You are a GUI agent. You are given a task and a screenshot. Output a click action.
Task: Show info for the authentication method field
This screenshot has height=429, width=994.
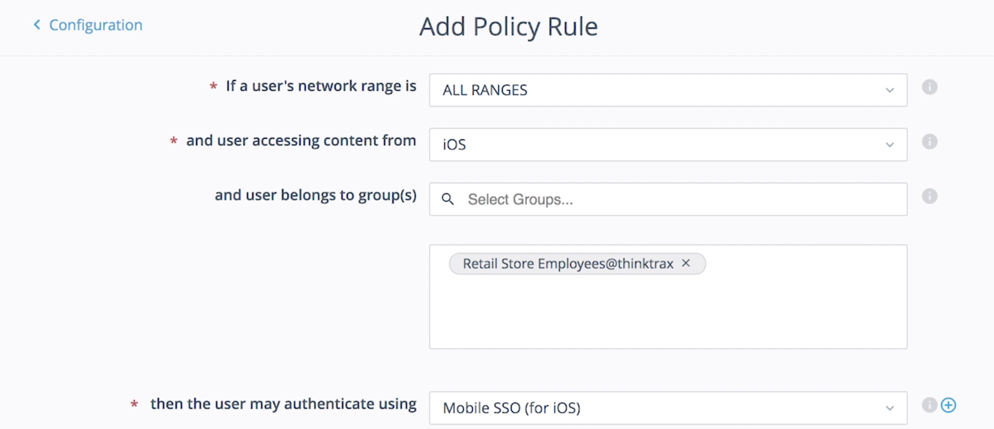[x=929, y=405]
